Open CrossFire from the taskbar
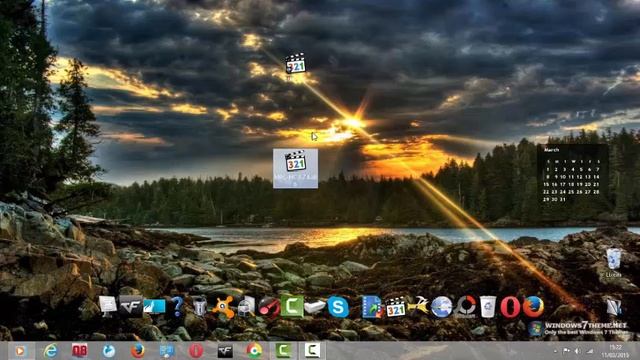The width and height of the screenshot is (640, 360). pos(225,351)
